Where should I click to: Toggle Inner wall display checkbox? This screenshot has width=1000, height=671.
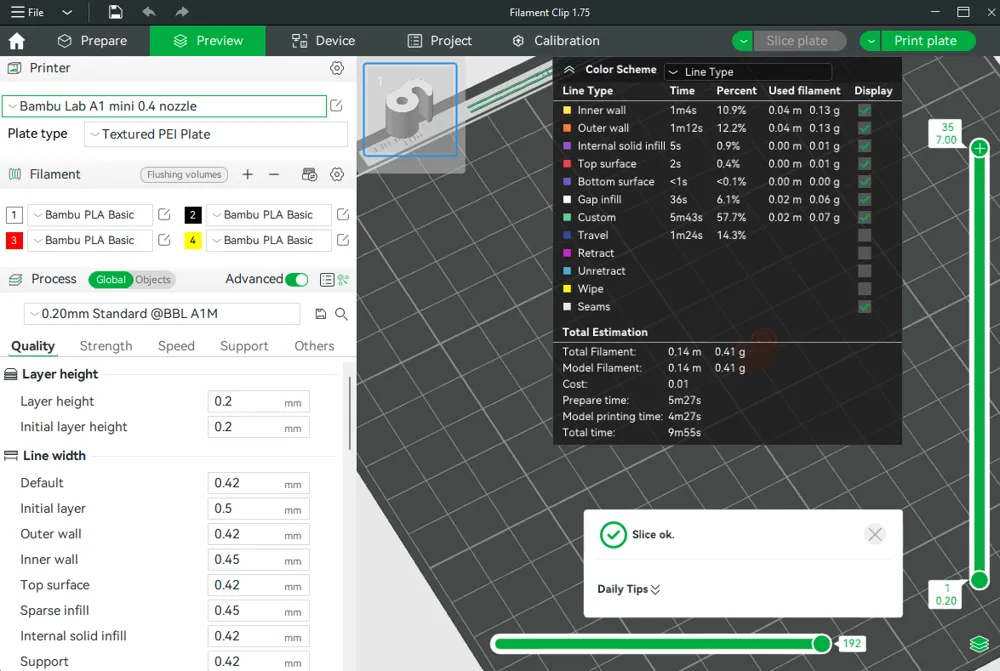864,110
